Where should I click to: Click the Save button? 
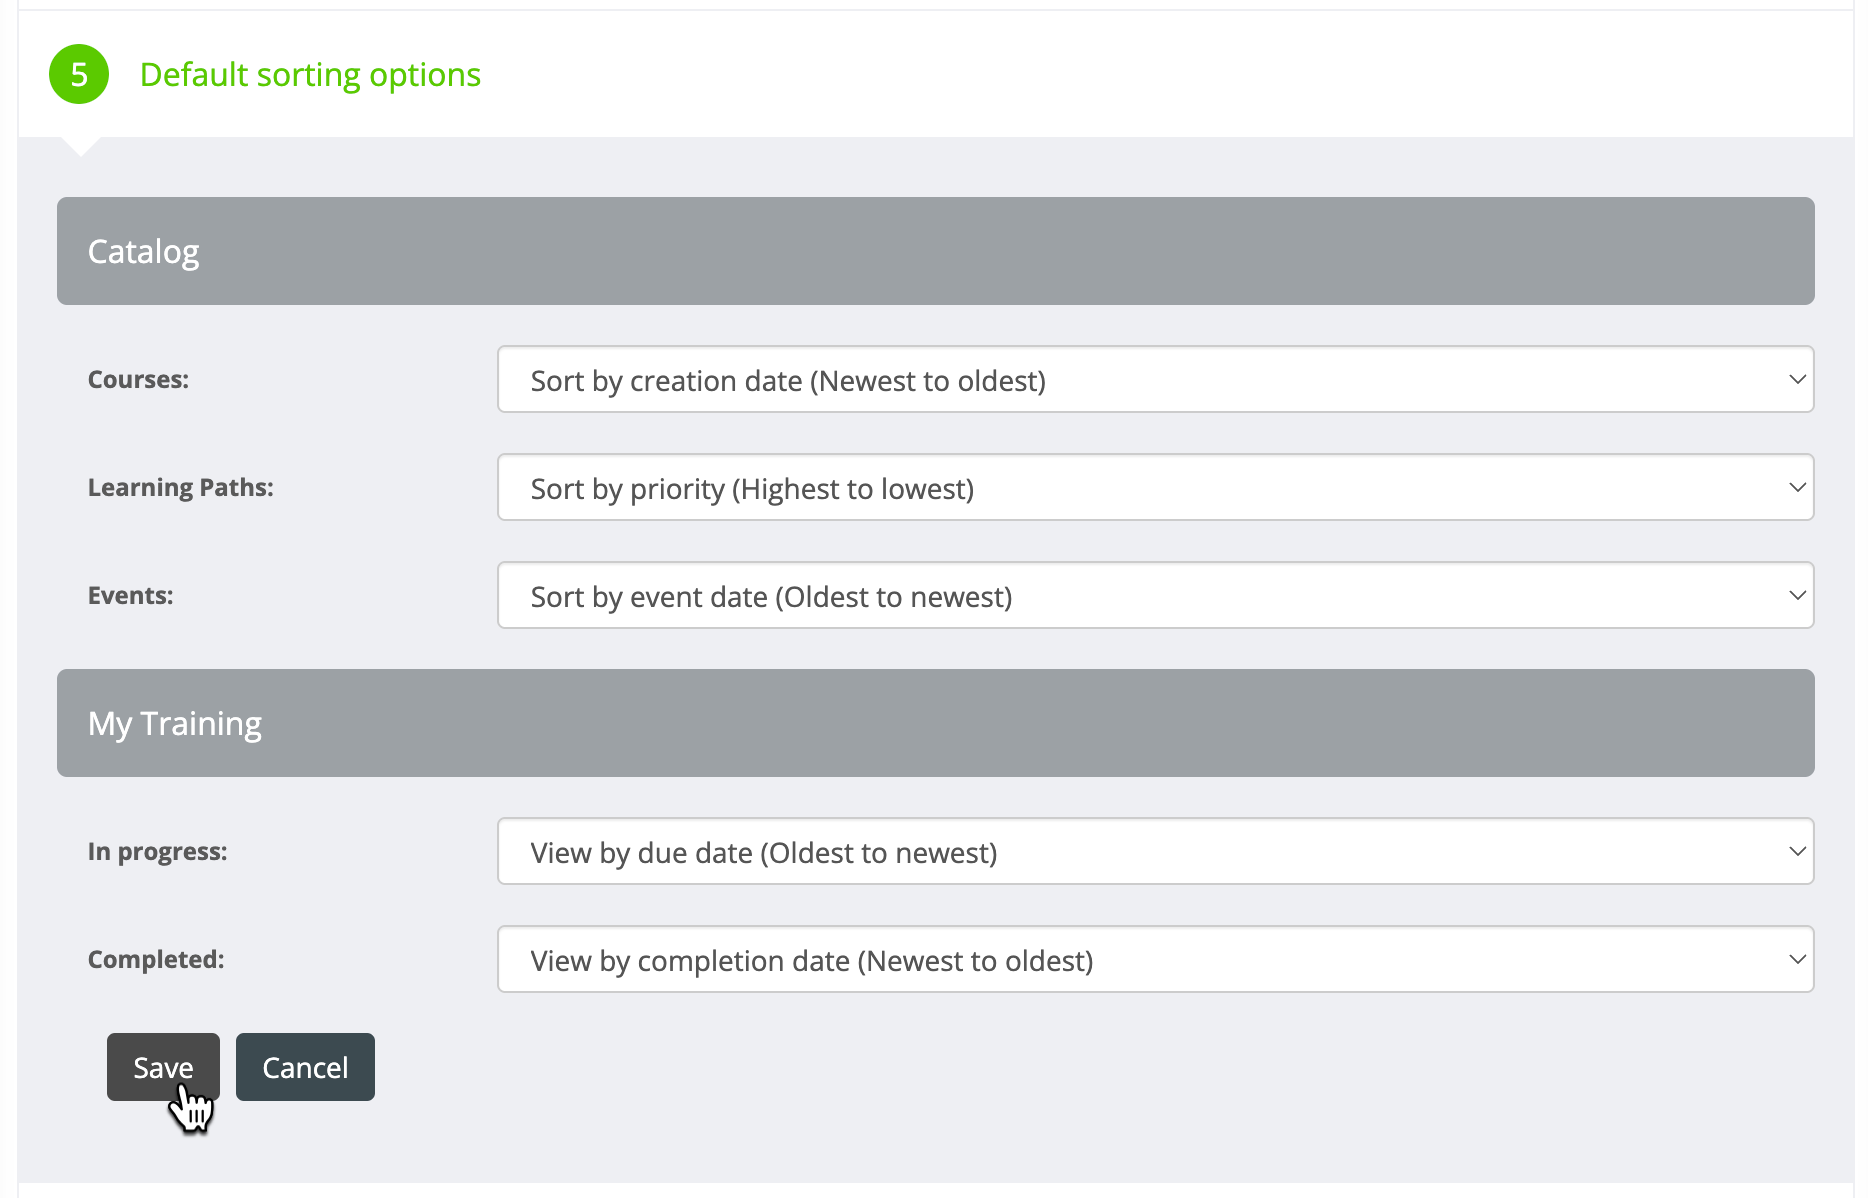pos(163,1067)
